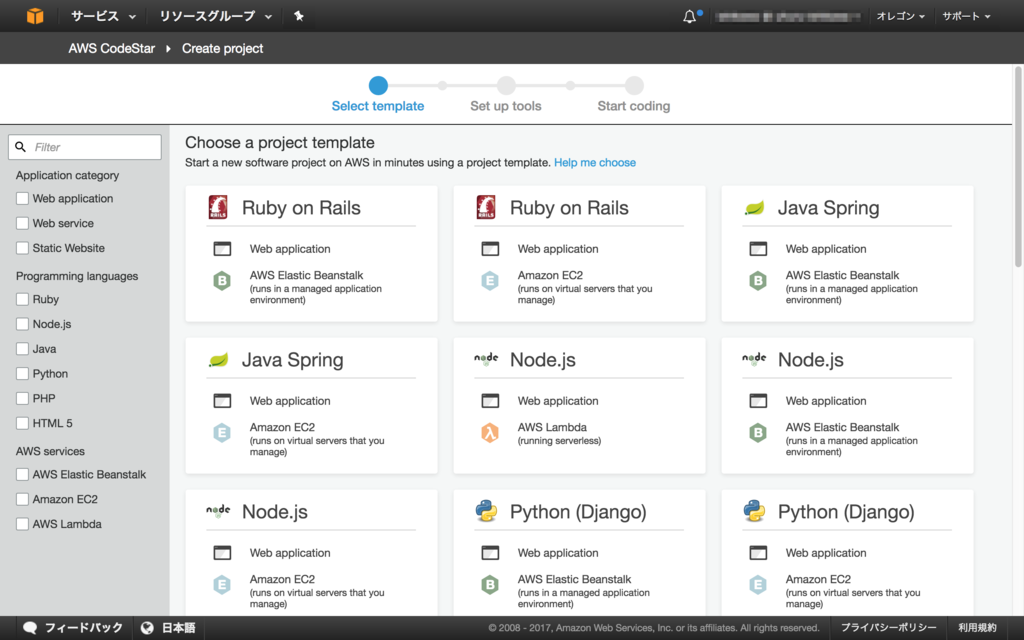The width and height of the screenshot is (1024, 640).
Task: Click the globe language icon in footer
Action: coord(147,628)
